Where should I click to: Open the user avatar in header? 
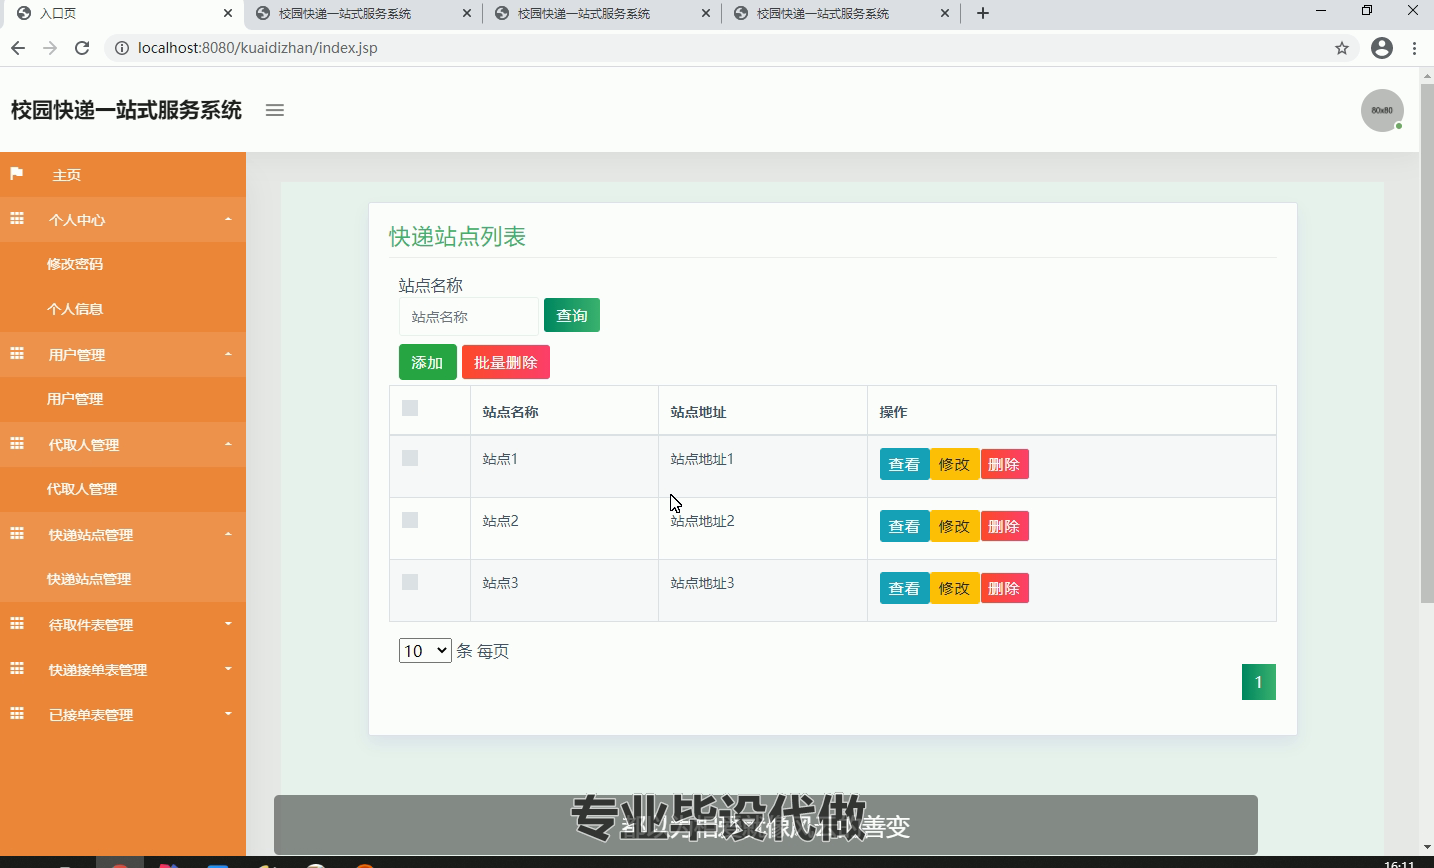[1382, 110]
